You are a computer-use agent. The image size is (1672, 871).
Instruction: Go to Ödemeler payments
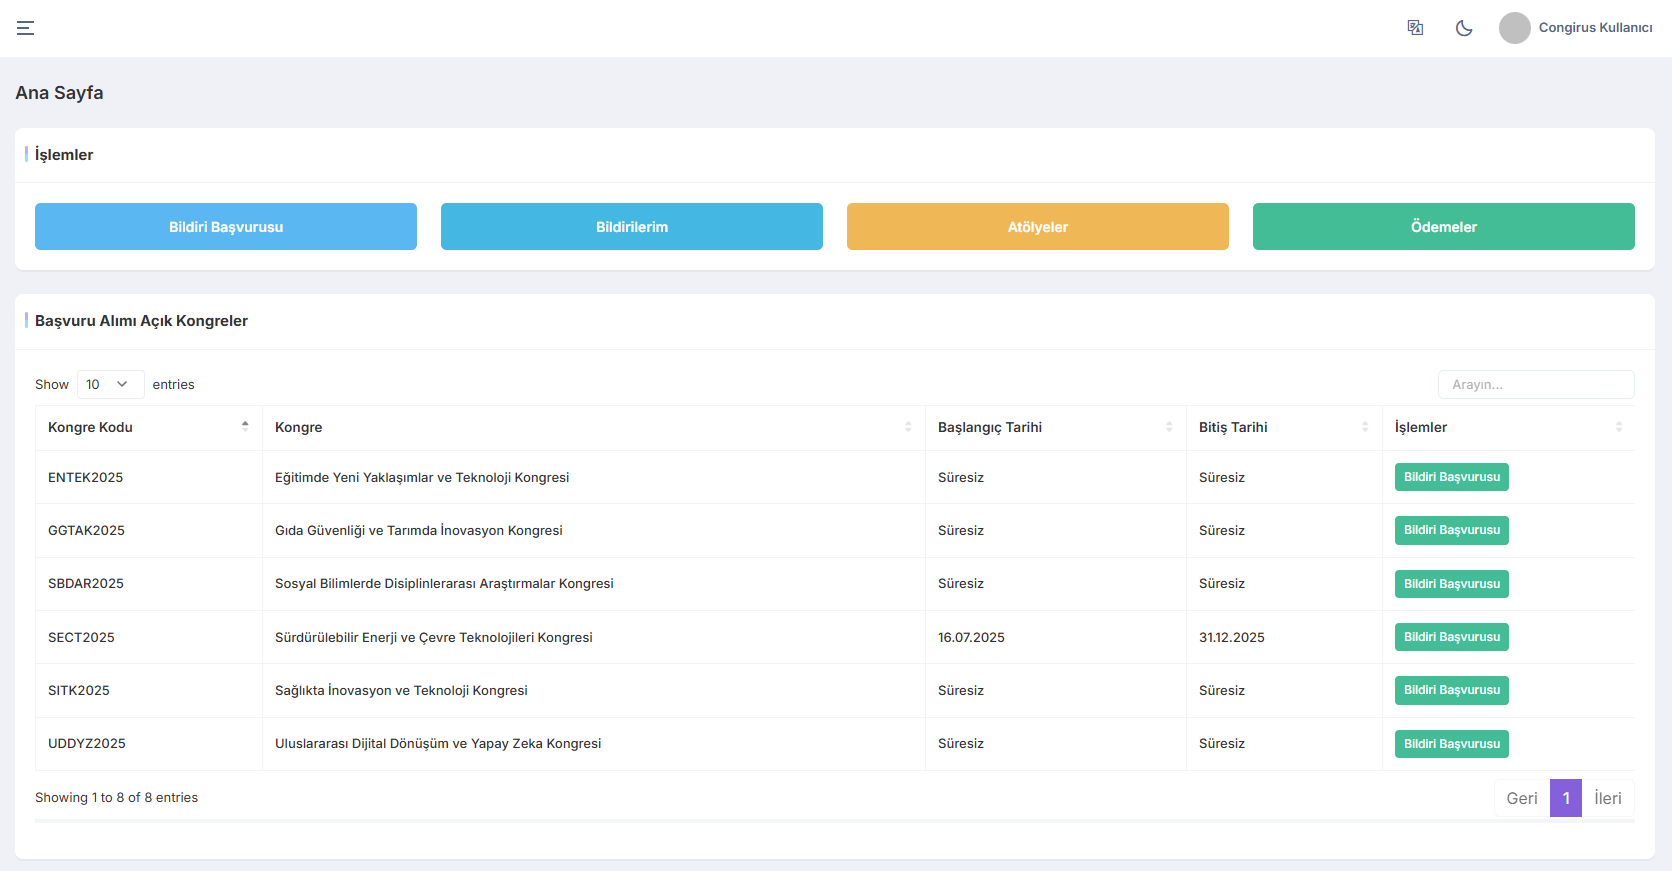pos(1444,227)
